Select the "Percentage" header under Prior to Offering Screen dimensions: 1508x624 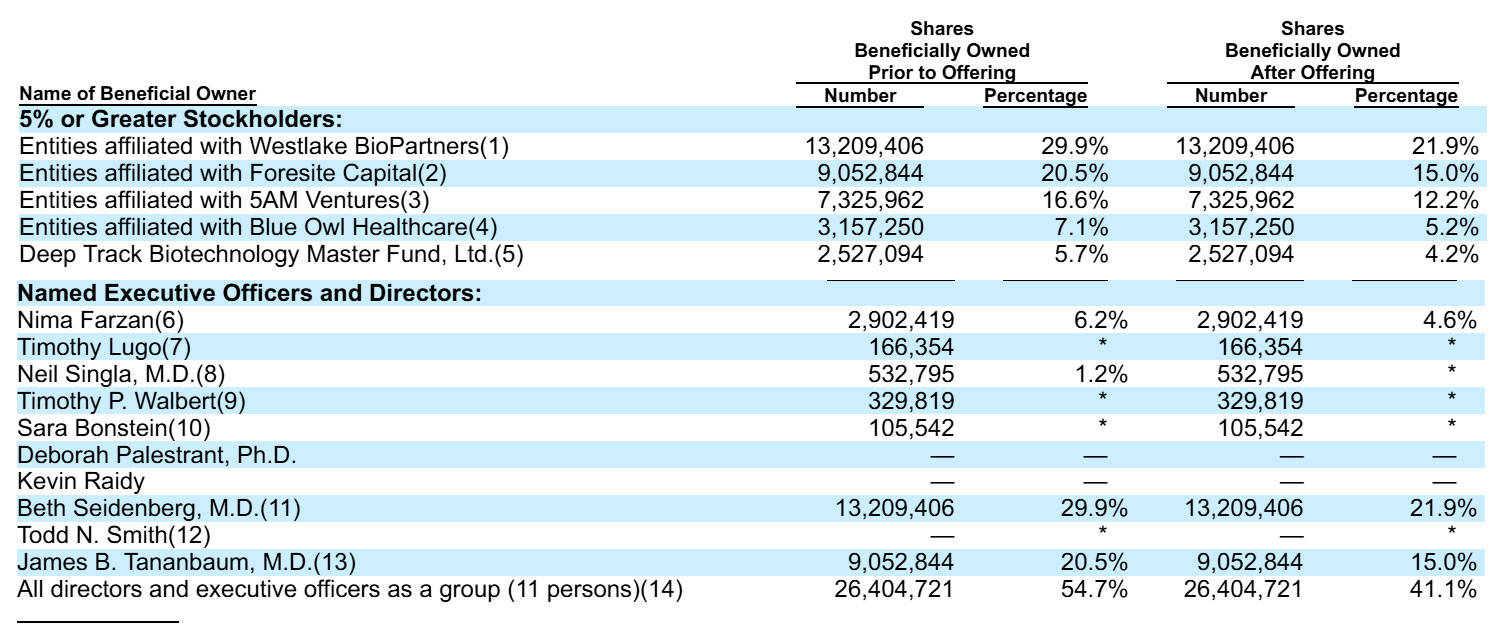coord(1036,96)
